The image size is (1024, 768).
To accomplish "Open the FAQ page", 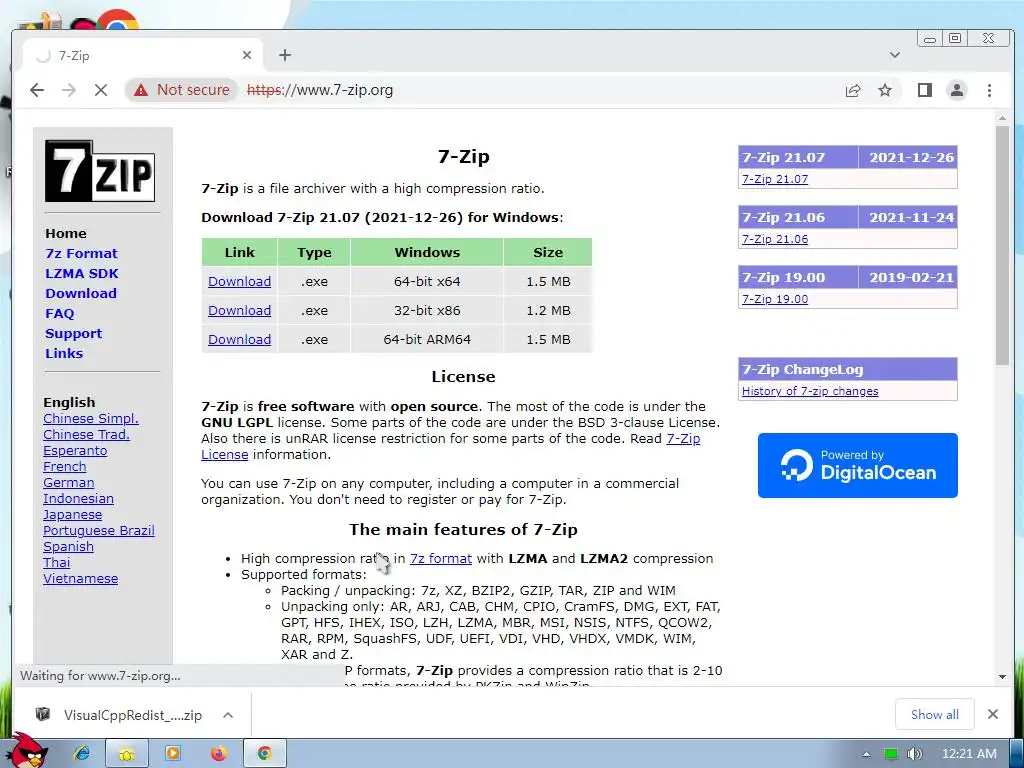I will pyautogui.click(x=59, y=313).
